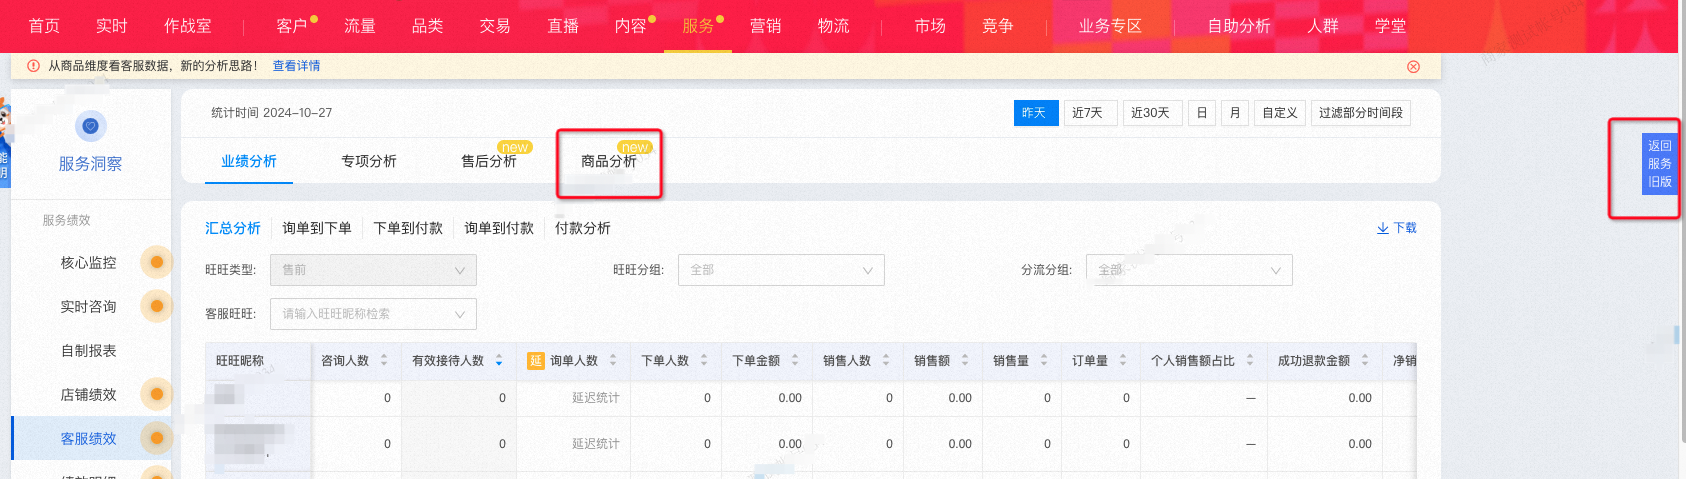This screenshot has width=1686, height=479.
Task: Sort the 咨询人数 column
Action: point(384,360)
